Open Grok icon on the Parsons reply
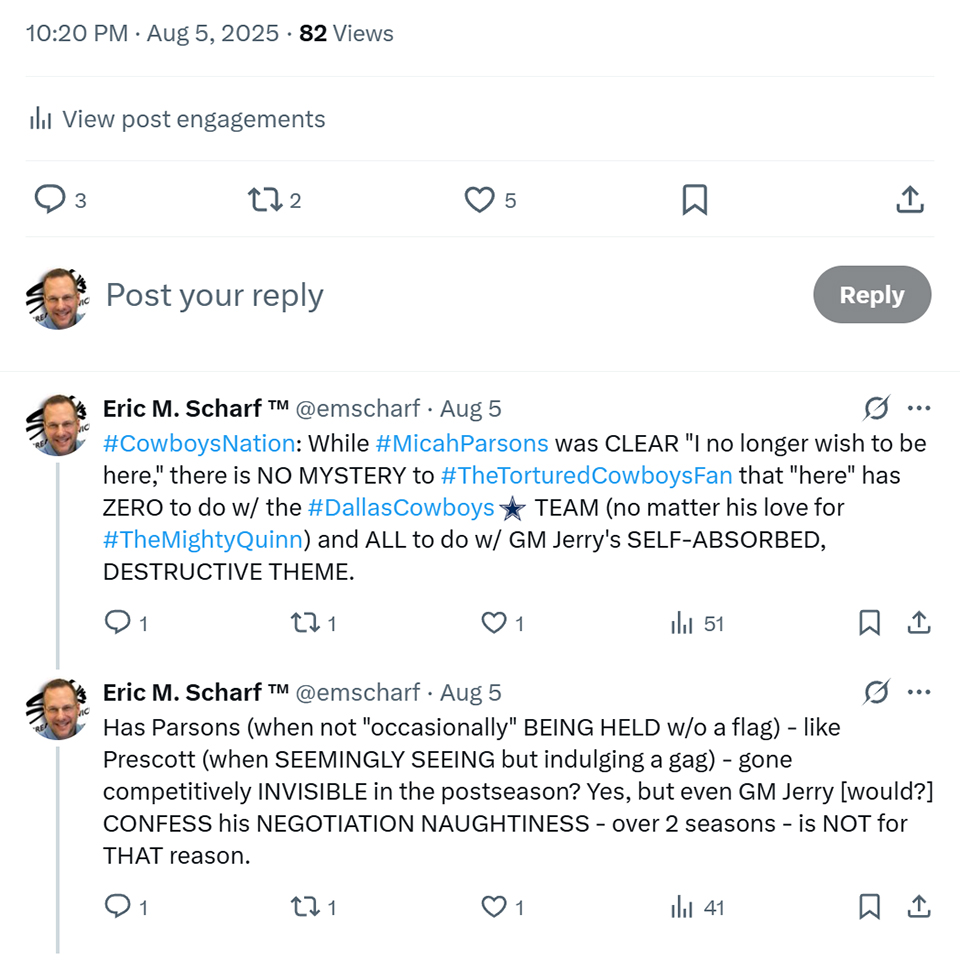 pyautogui.click(x=876, y=692)
